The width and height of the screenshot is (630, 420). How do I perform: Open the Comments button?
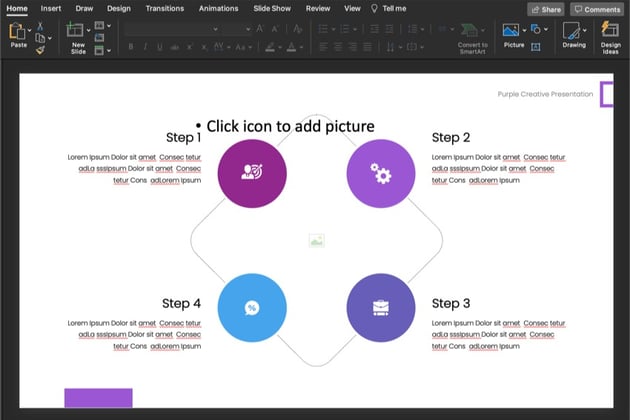pos(597,9)
